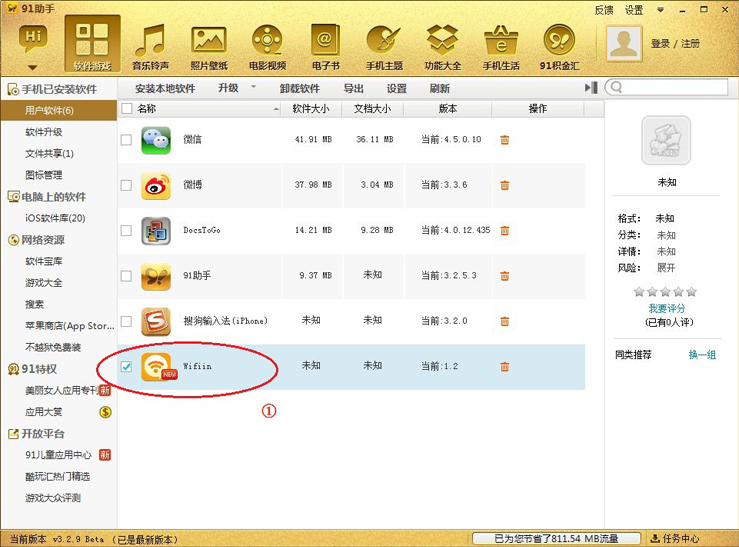Click the 微博 app icon

click(156, 186)
